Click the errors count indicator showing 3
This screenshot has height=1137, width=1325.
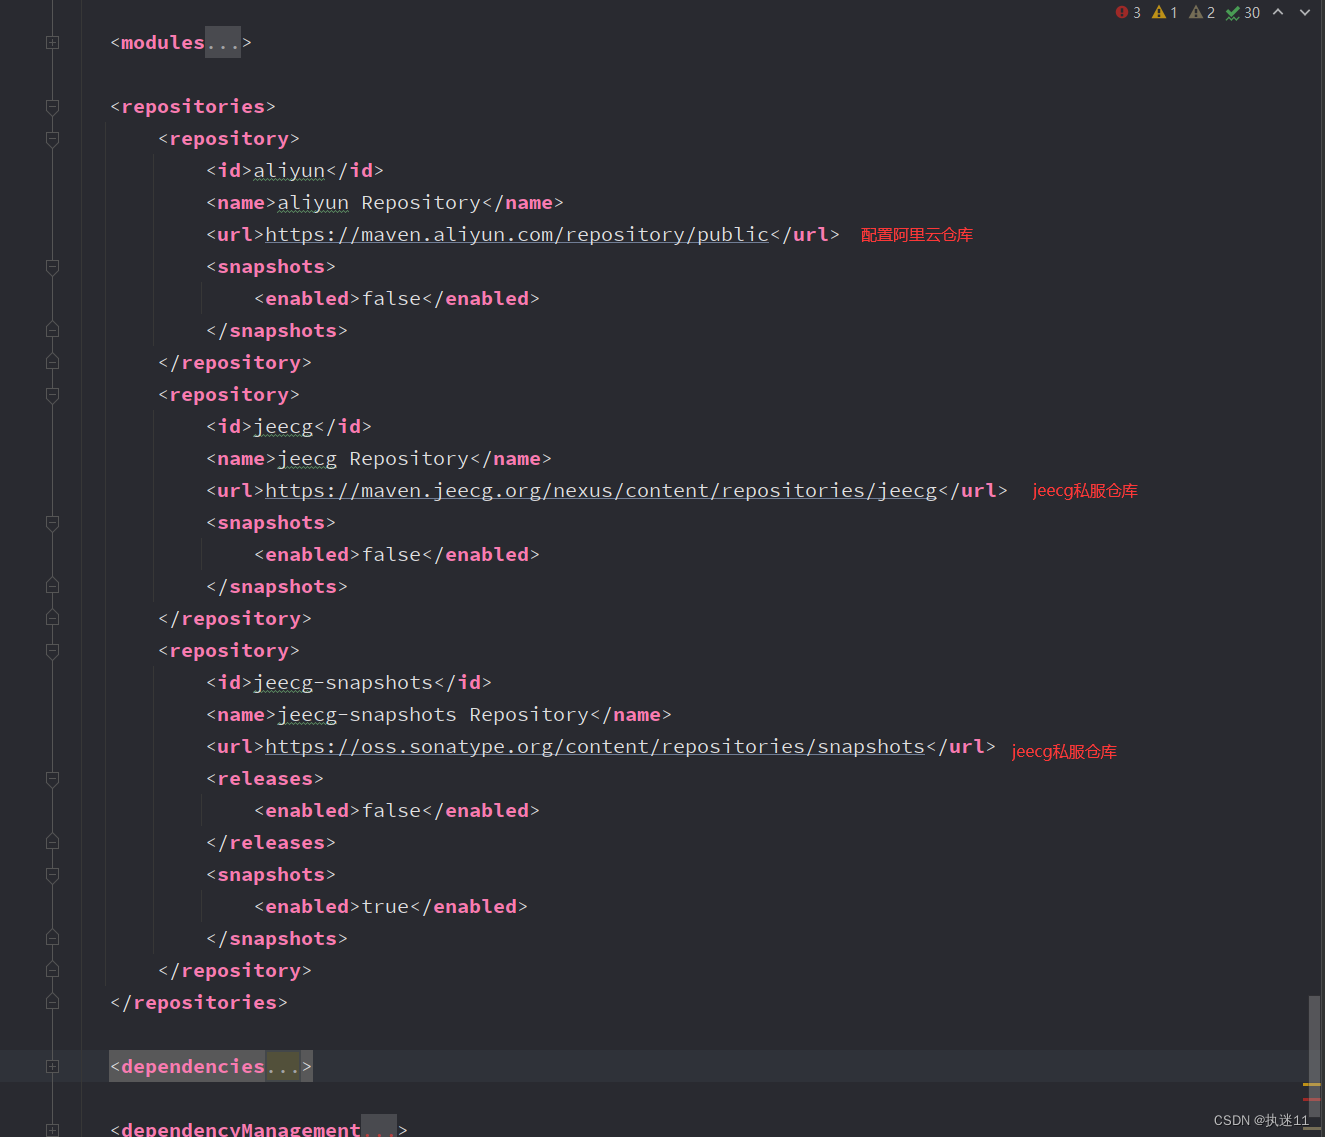(1128, 13)
